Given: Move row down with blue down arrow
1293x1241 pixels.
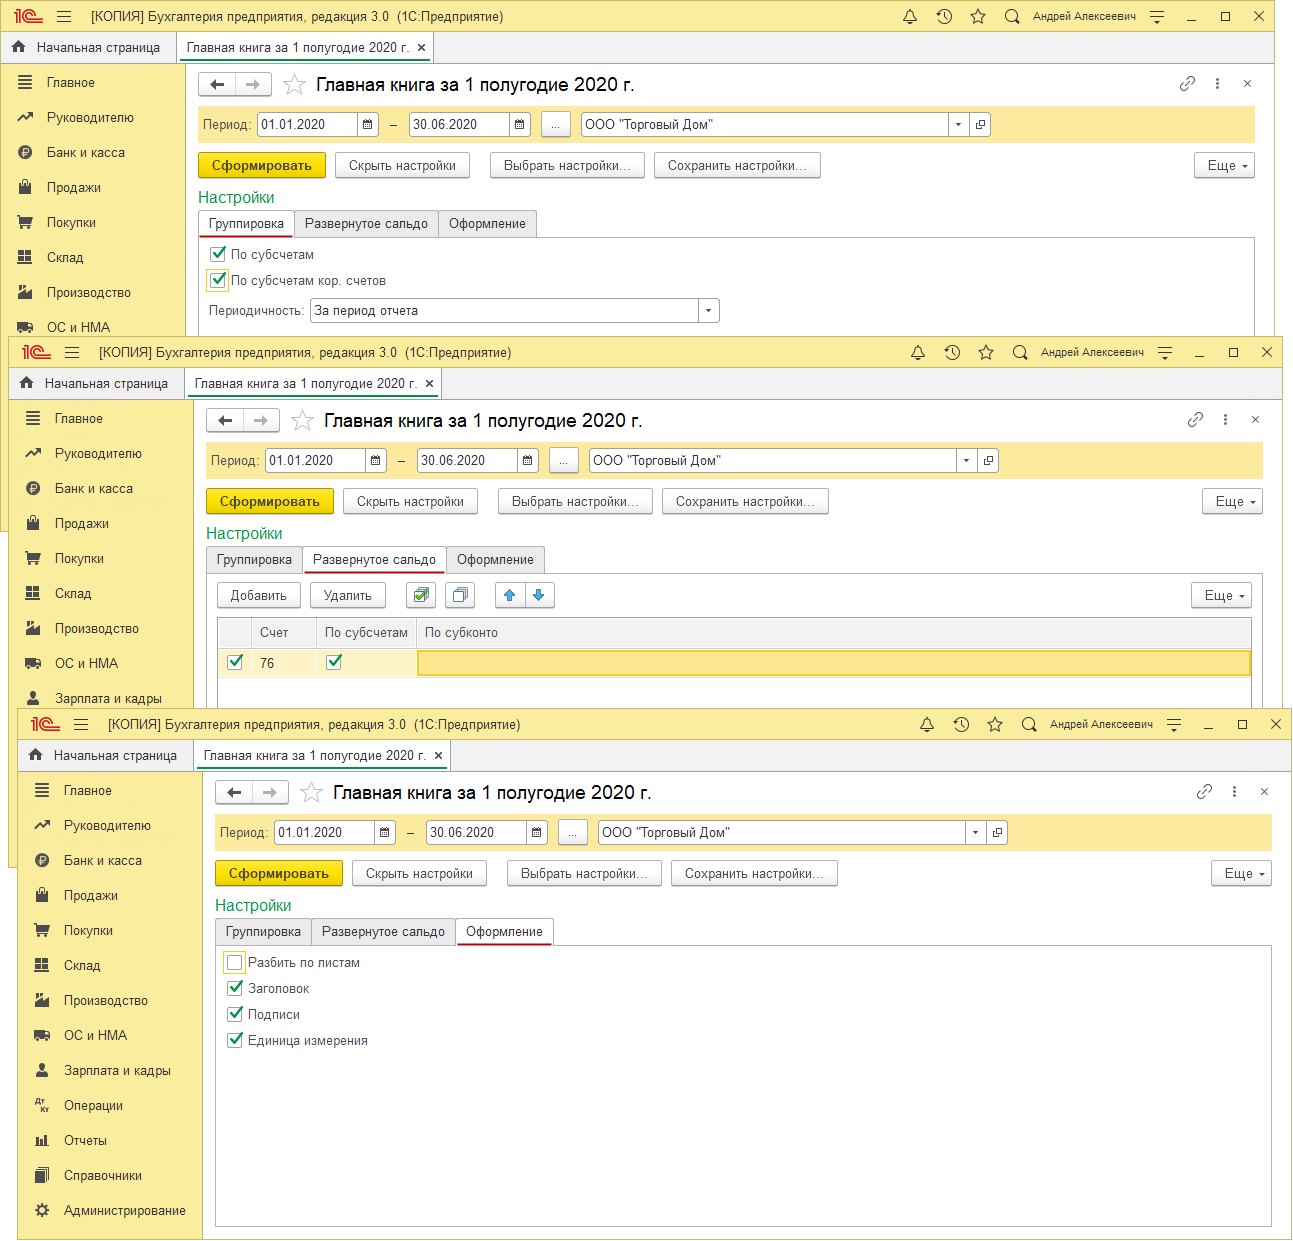Looking at the screenshot, I should click(539, 595).
